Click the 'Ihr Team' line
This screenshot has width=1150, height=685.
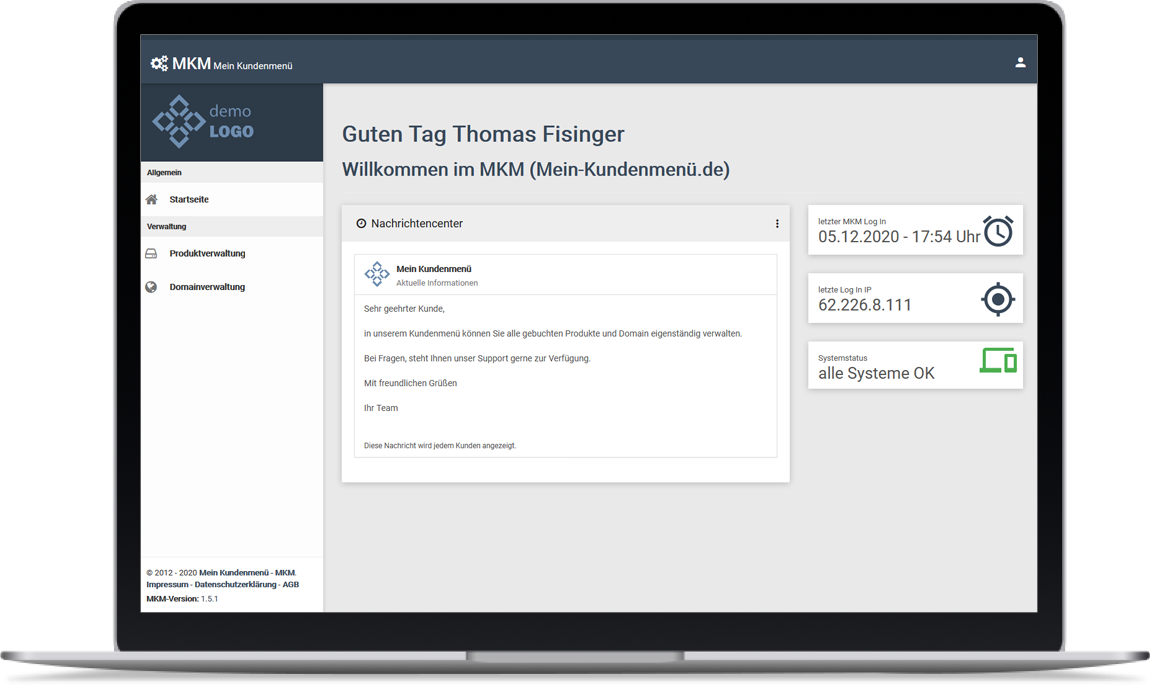[x=381, y=409]
